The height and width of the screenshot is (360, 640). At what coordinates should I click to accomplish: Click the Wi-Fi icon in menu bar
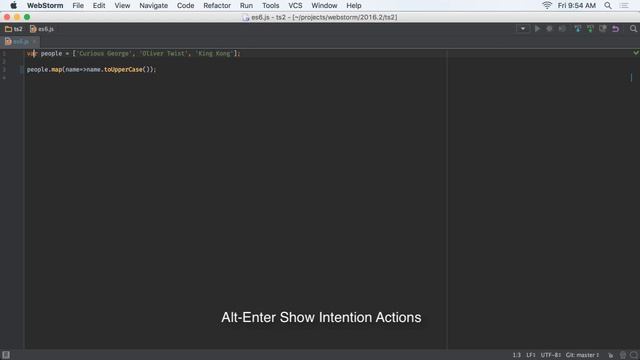click(547, 5)
